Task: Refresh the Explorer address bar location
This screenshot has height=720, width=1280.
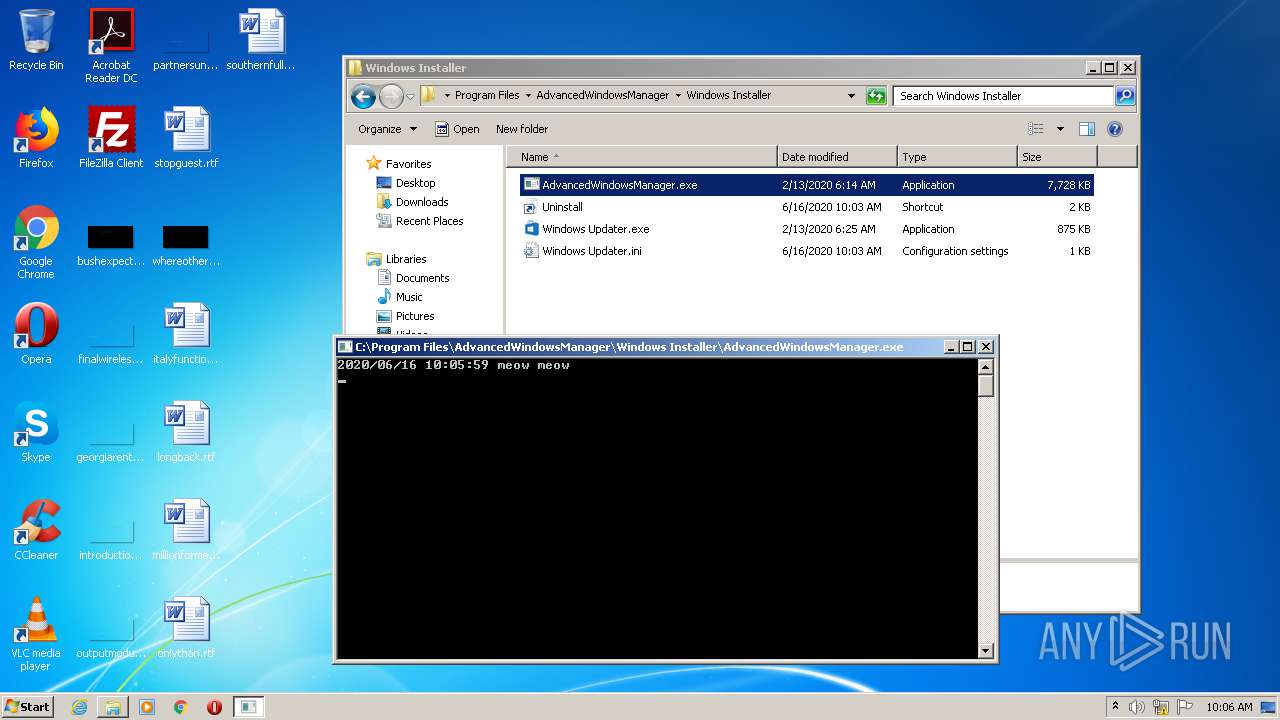Action: click(x=876, y=96)
